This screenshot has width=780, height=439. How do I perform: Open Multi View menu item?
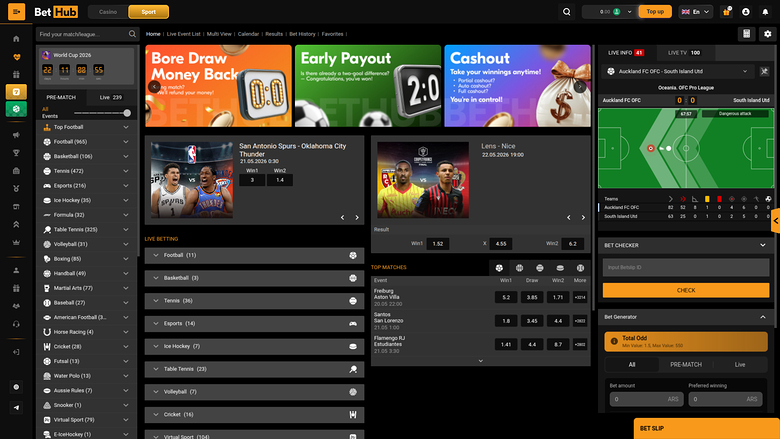point(219,34)
